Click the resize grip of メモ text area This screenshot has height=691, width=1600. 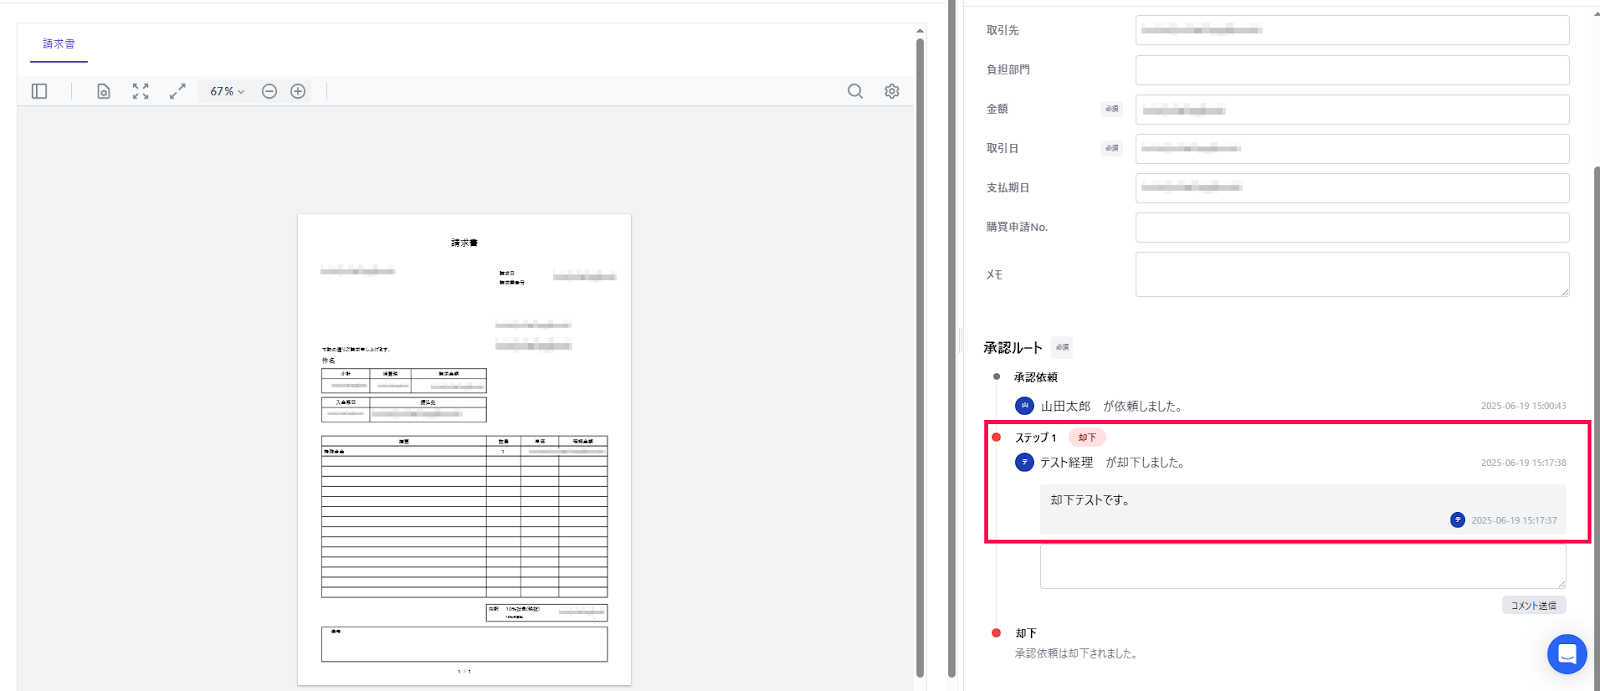pyautogui.click(x=1564, y=291)
